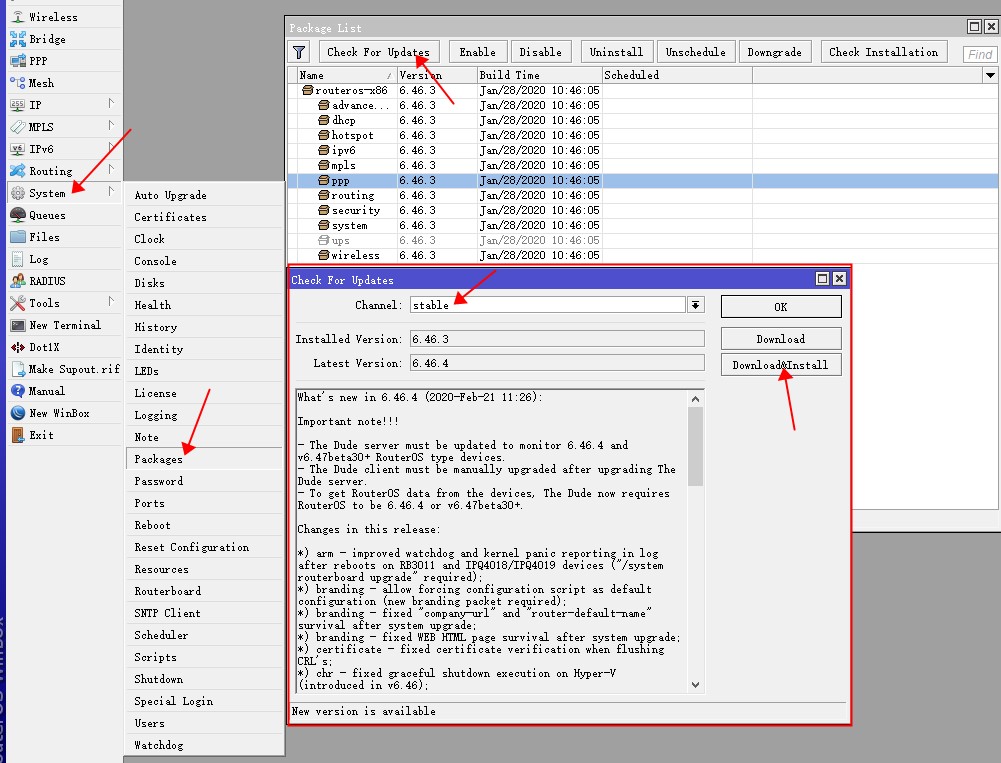
Task: Select the ppp package row
Action: tap(643, 181)
